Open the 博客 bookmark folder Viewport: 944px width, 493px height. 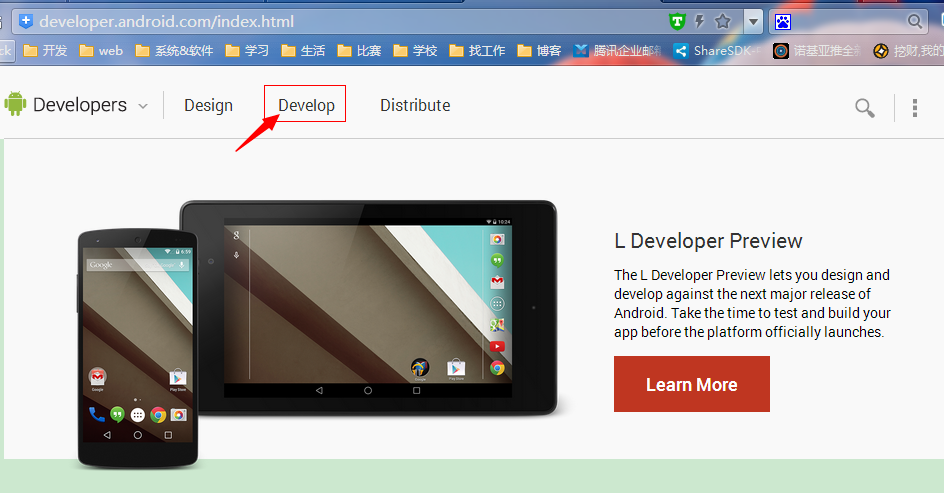coord(539,51)
